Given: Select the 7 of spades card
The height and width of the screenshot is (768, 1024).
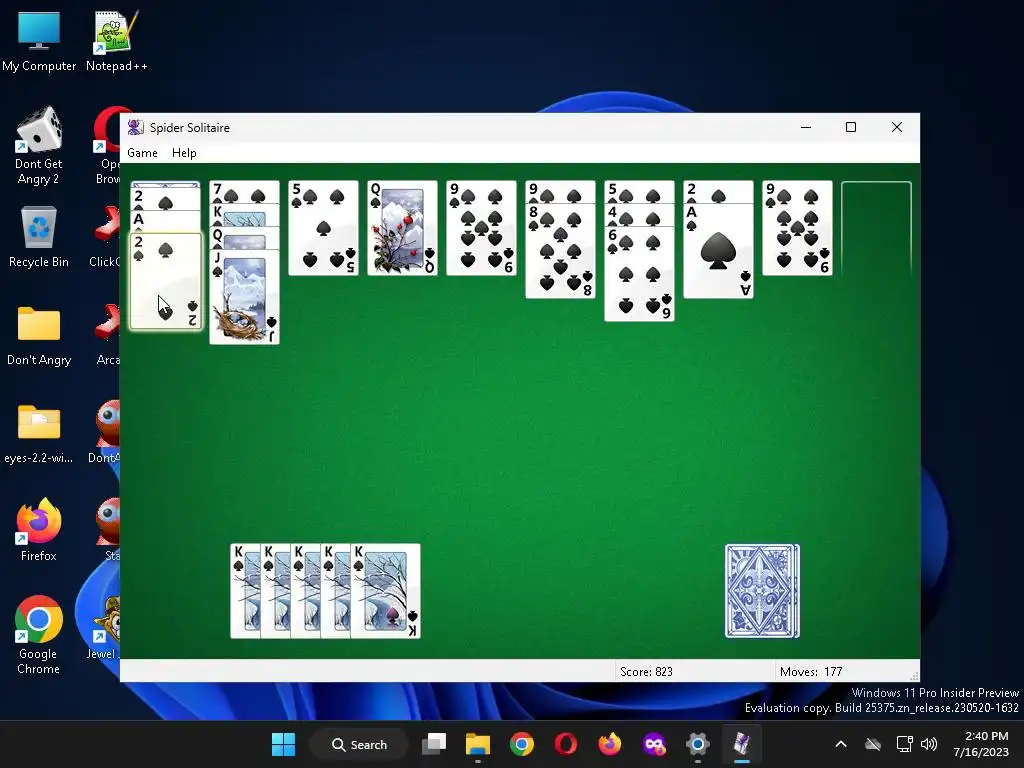Looking at the screenshot, I should [x=244, y=192].
